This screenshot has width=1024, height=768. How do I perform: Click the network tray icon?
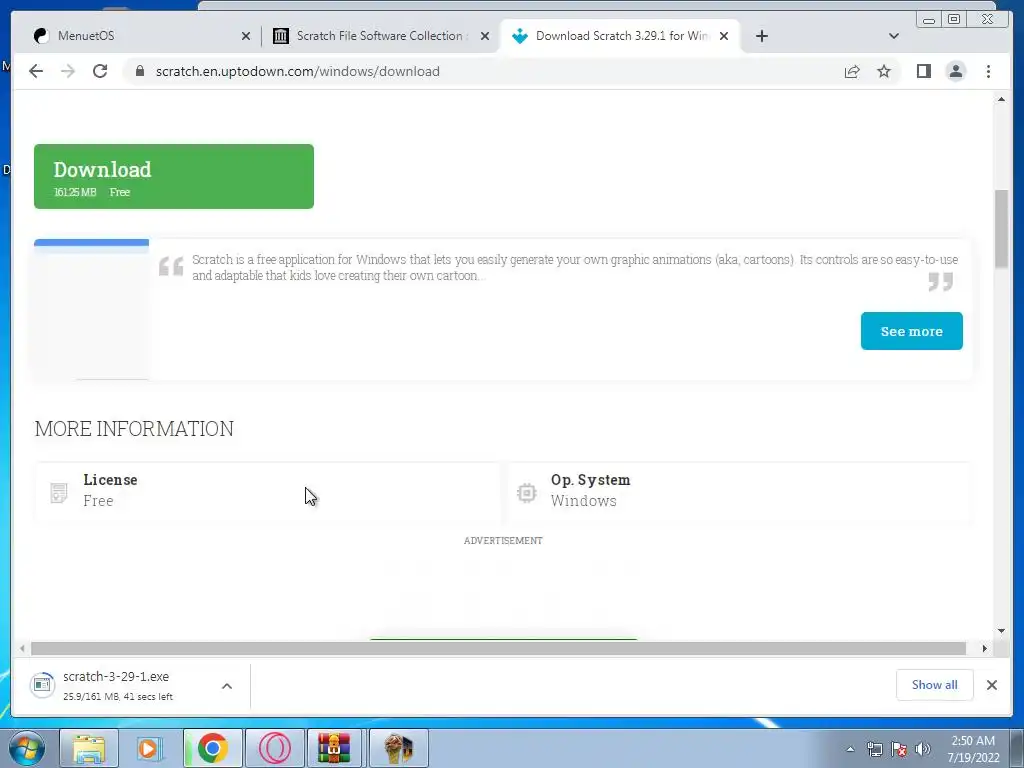pyautogui.click(x=874, y=749)
